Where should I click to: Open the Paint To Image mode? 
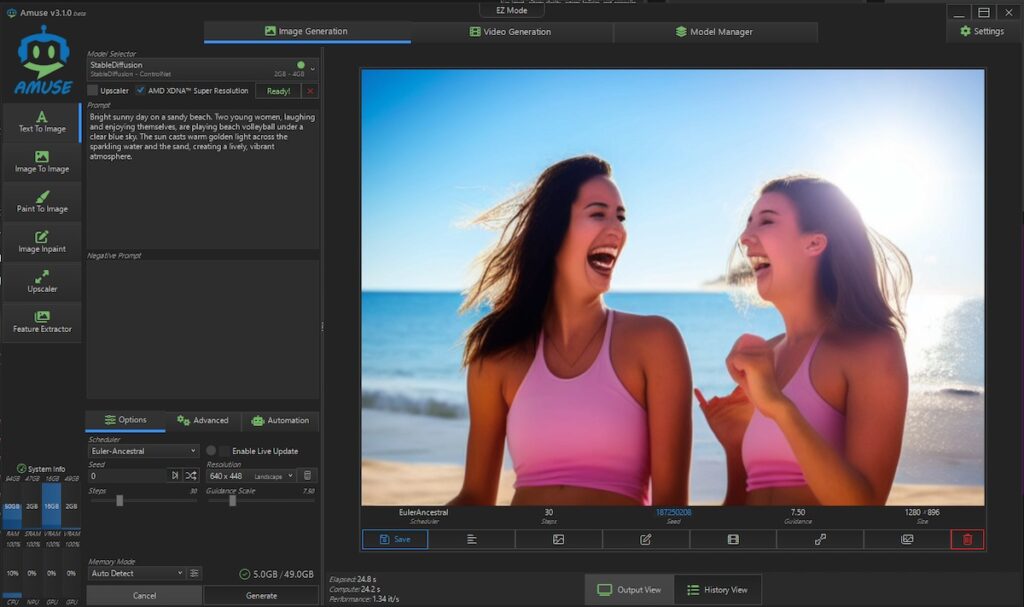[x=42, y=202]
